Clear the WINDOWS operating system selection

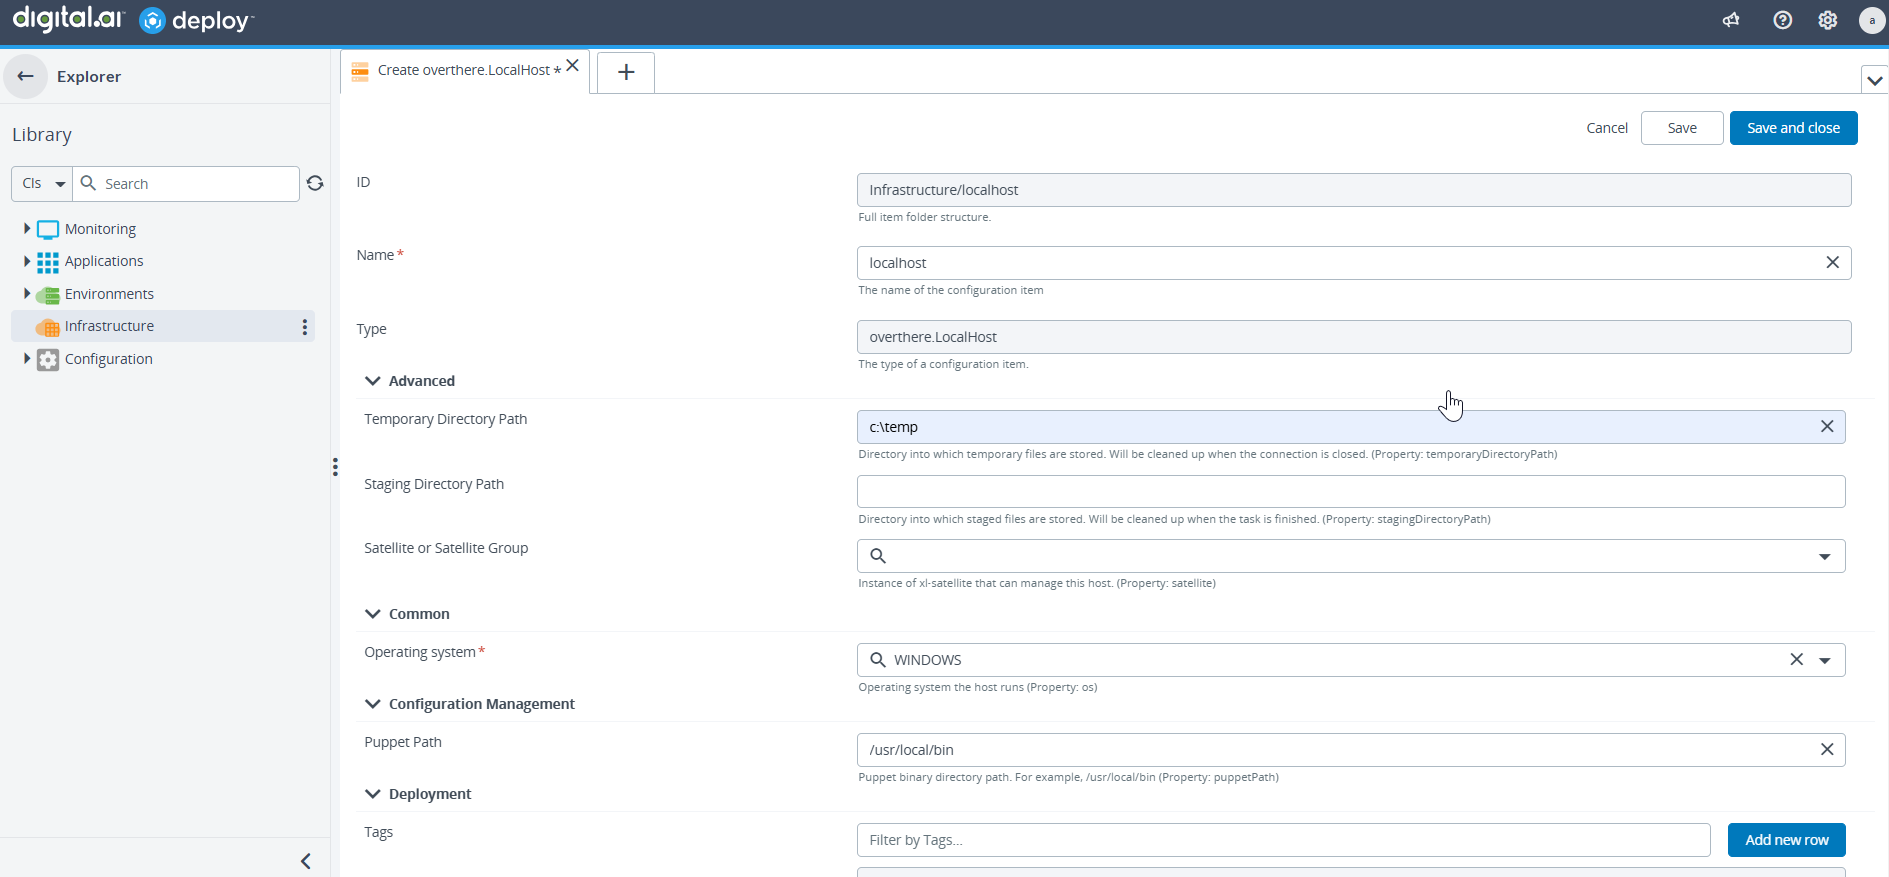(x=1796, y=660)
